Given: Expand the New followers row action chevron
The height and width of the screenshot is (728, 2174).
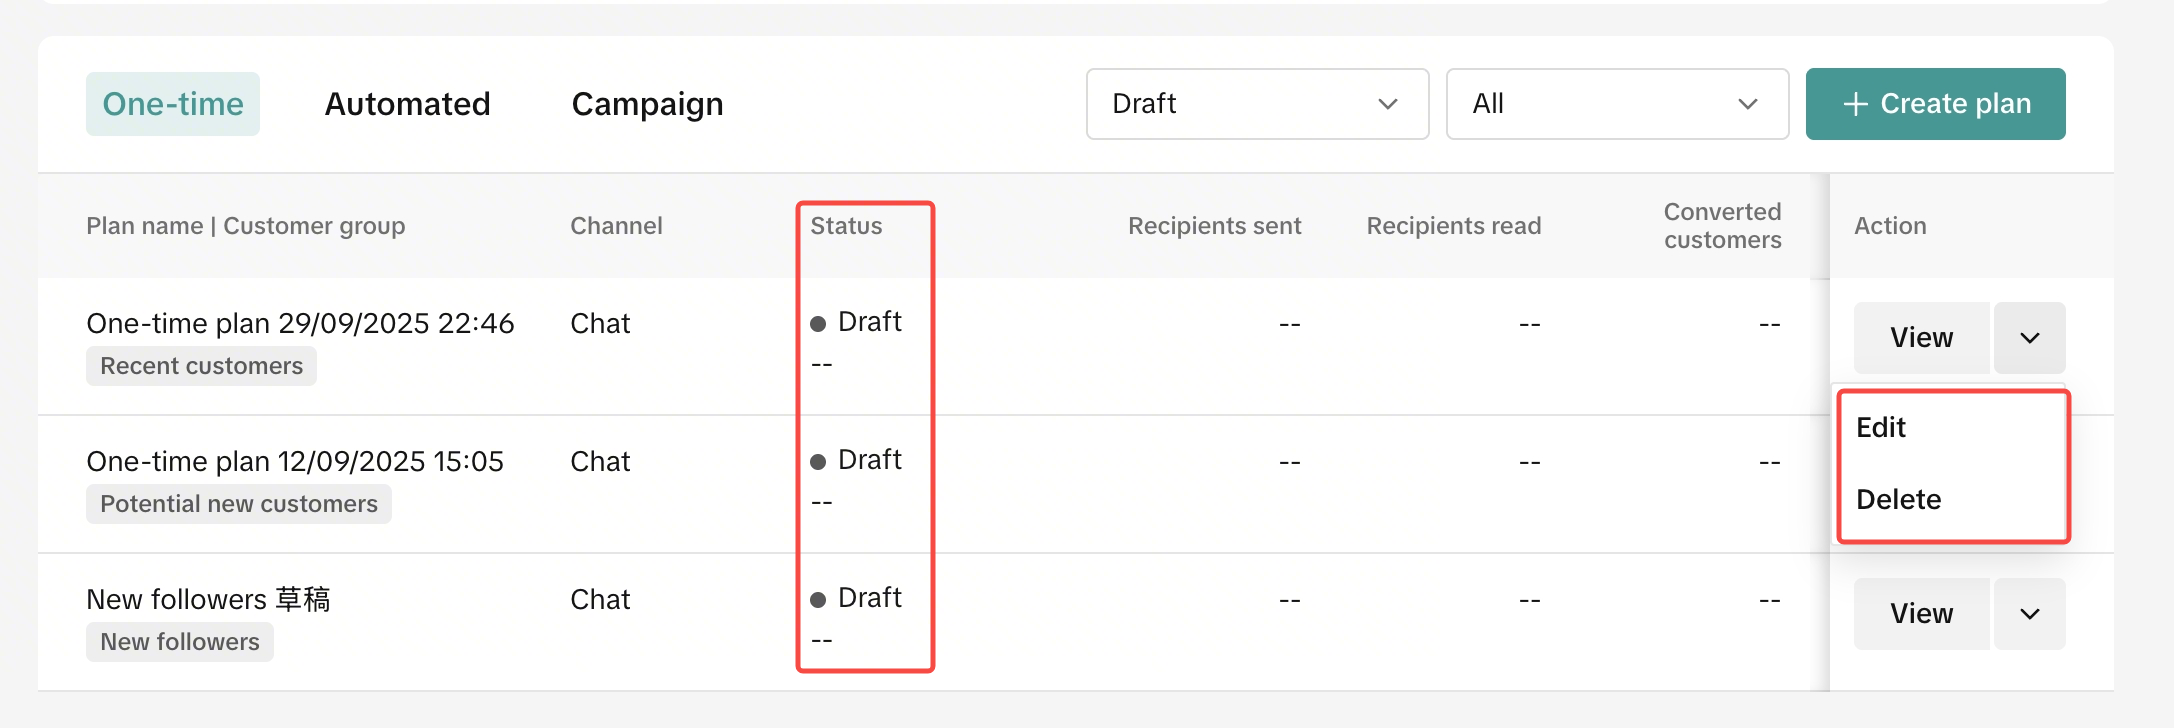Looking at the screenshot, I should click(x=2030, y=614).
